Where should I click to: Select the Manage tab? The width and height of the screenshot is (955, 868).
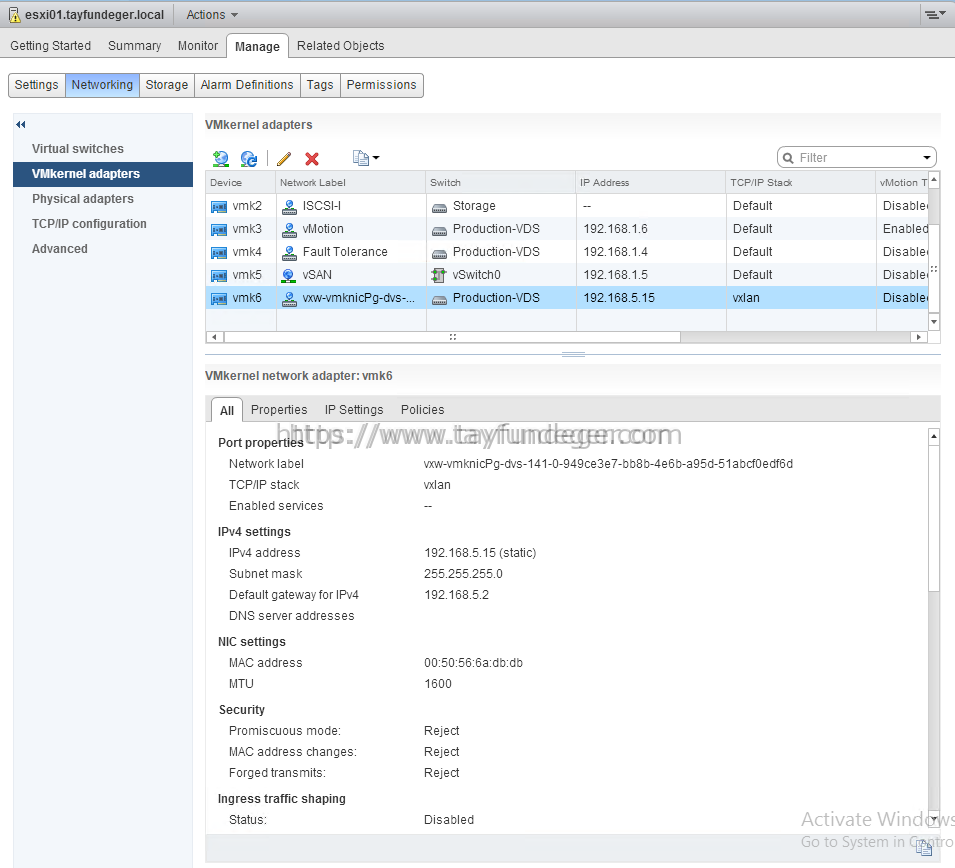tap(257, 46)
